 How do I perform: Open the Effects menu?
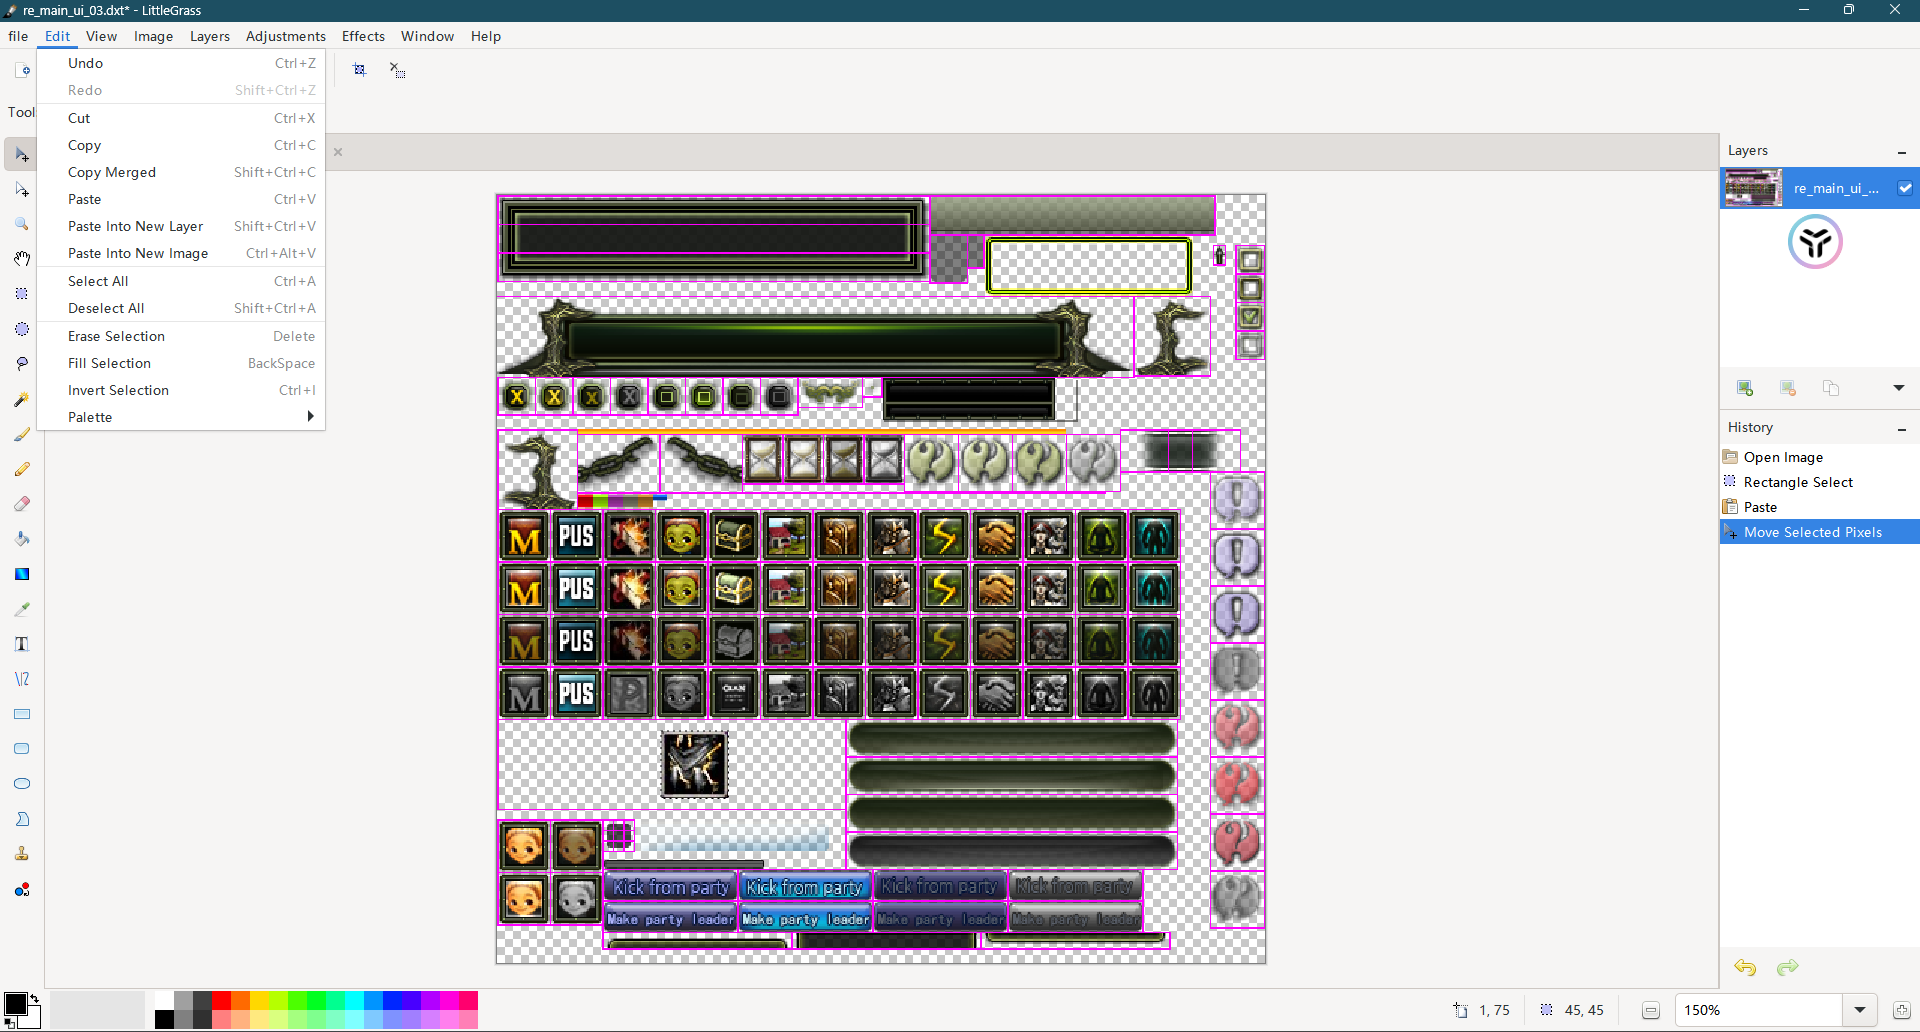click(x=363, y=36)
